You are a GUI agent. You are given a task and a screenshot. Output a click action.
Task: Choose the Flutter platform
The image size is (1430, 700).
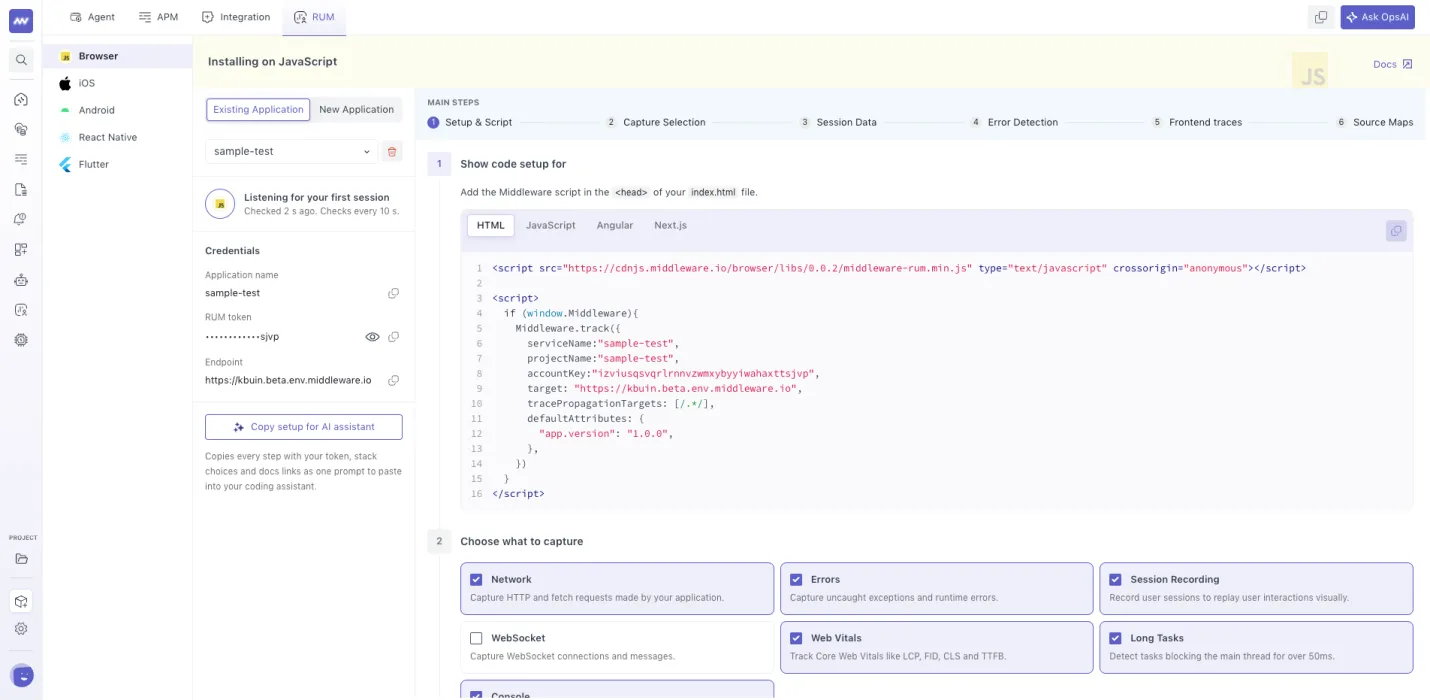pyautogui.click(x=117, y=164)
